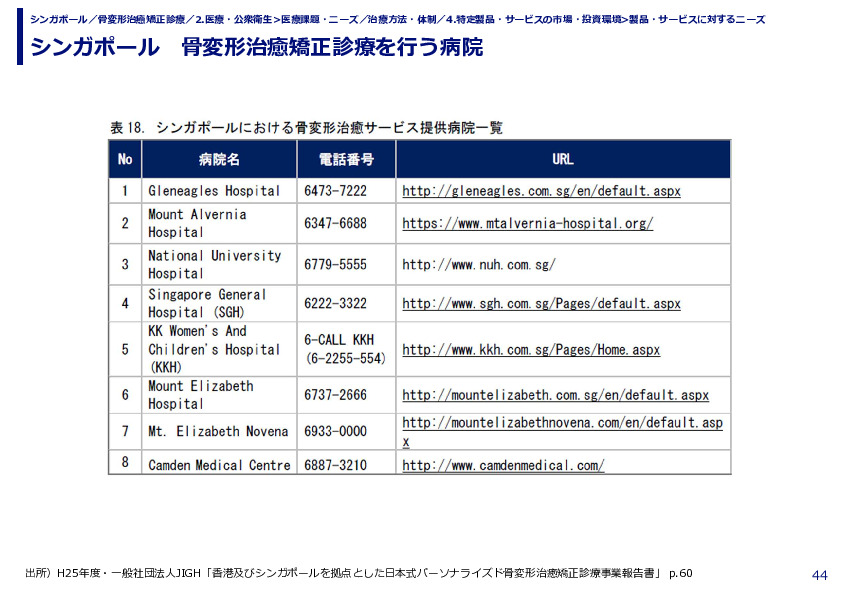Open the kkh.com.sg Home.aspx link
The image size is (842, 595).
point(531,350)
